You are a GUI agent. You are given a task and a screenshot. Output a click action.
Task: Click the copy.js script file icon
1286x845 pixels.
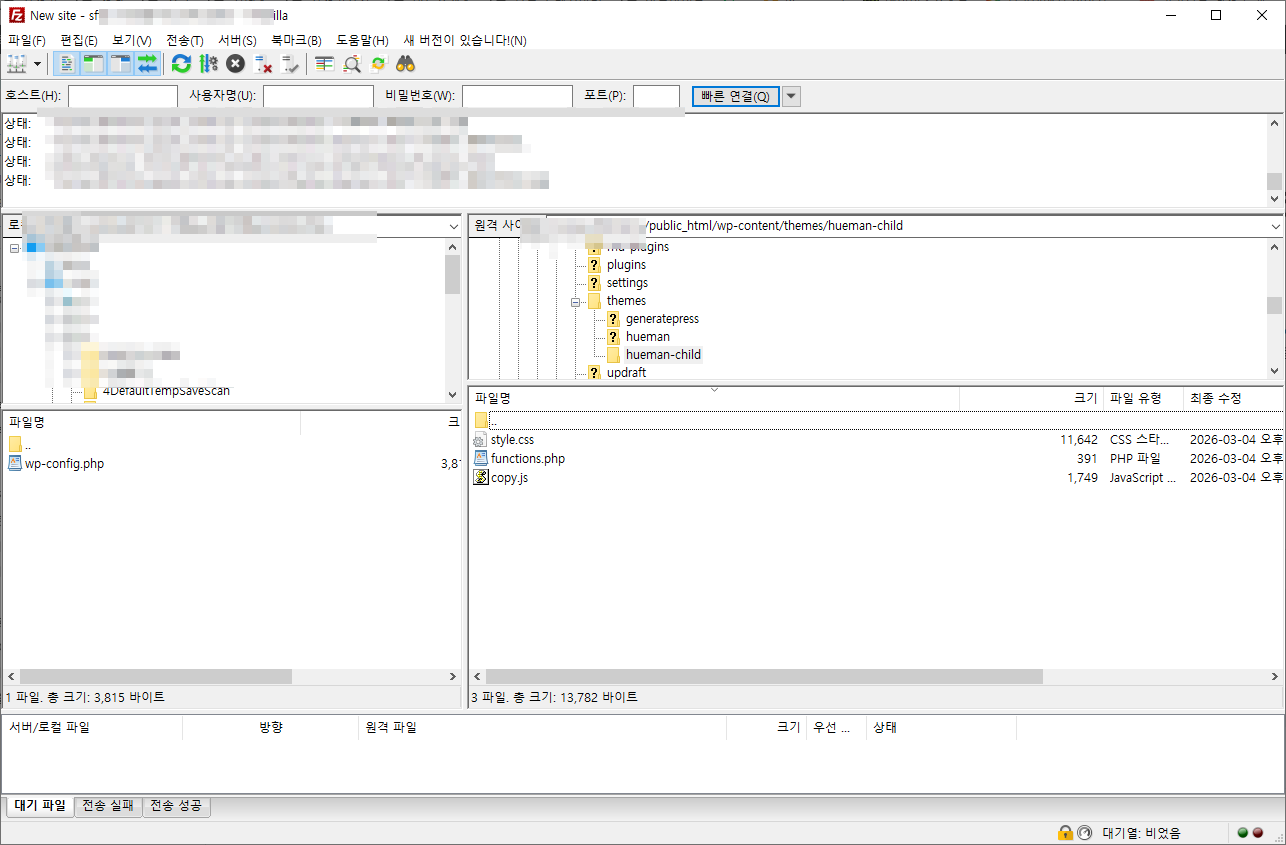click(x=480, y=478)
